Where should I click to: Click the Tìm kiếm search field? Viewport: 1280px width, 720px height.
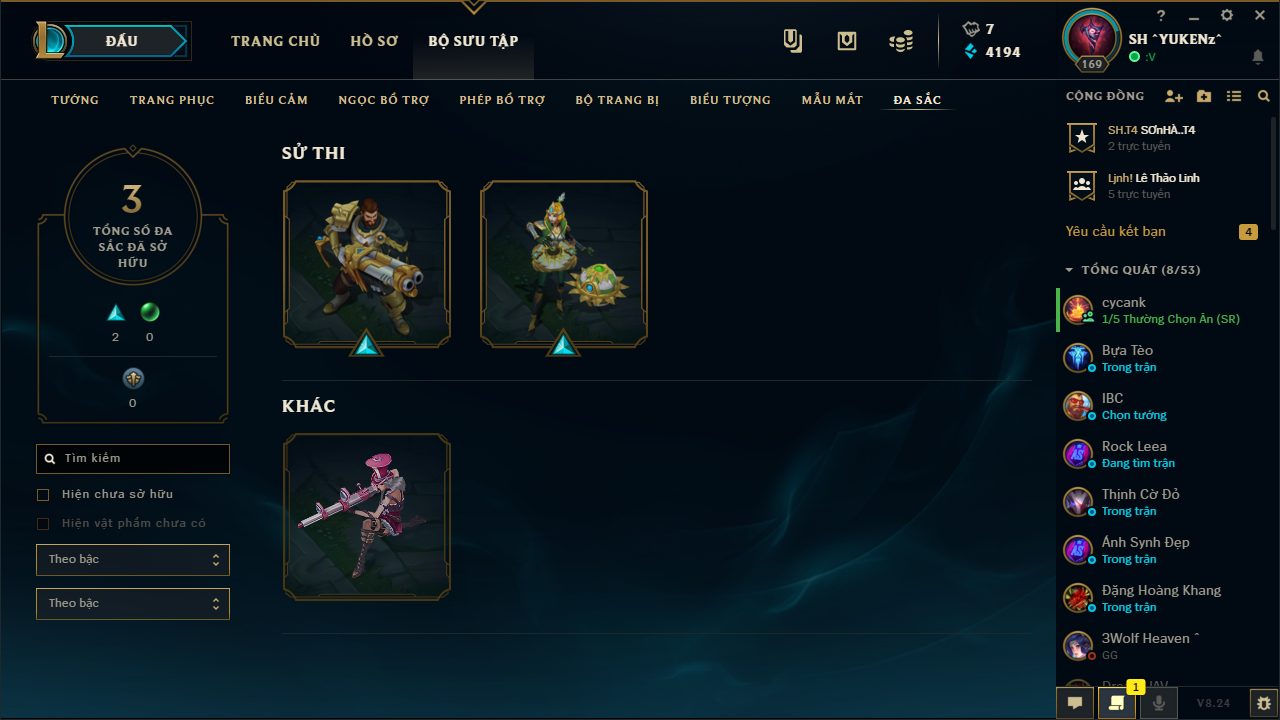coord(133,459)
